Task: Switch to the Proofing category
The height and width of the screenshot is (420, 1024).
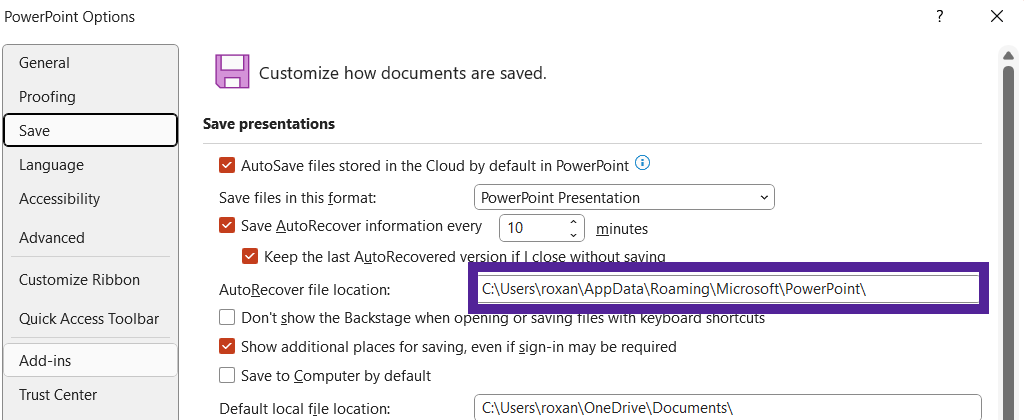Action: [x=47, y=97]
